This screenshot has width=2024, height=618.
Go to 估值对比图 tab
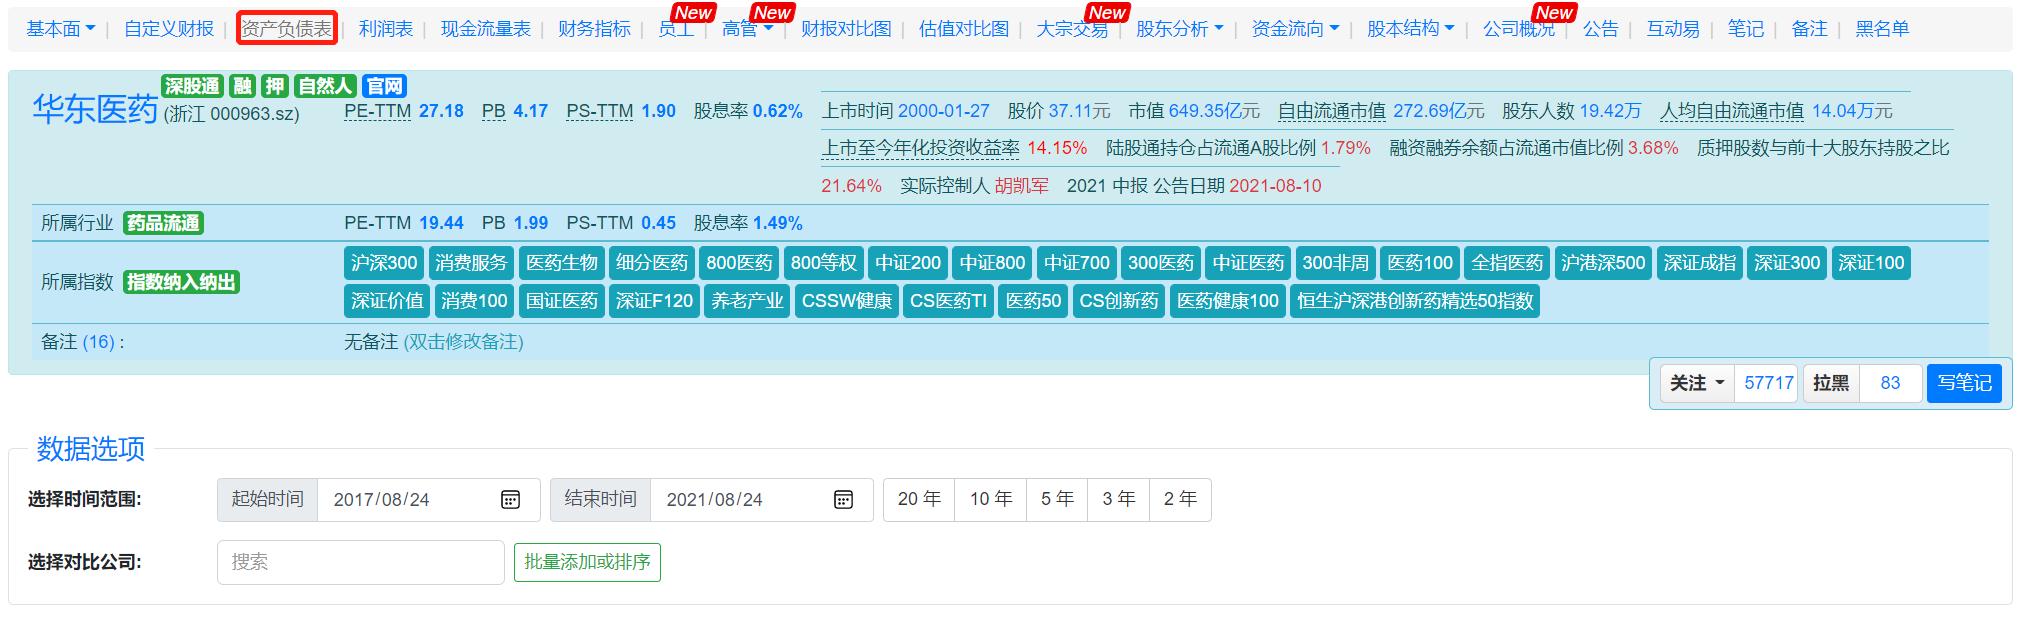pos(963,29)
